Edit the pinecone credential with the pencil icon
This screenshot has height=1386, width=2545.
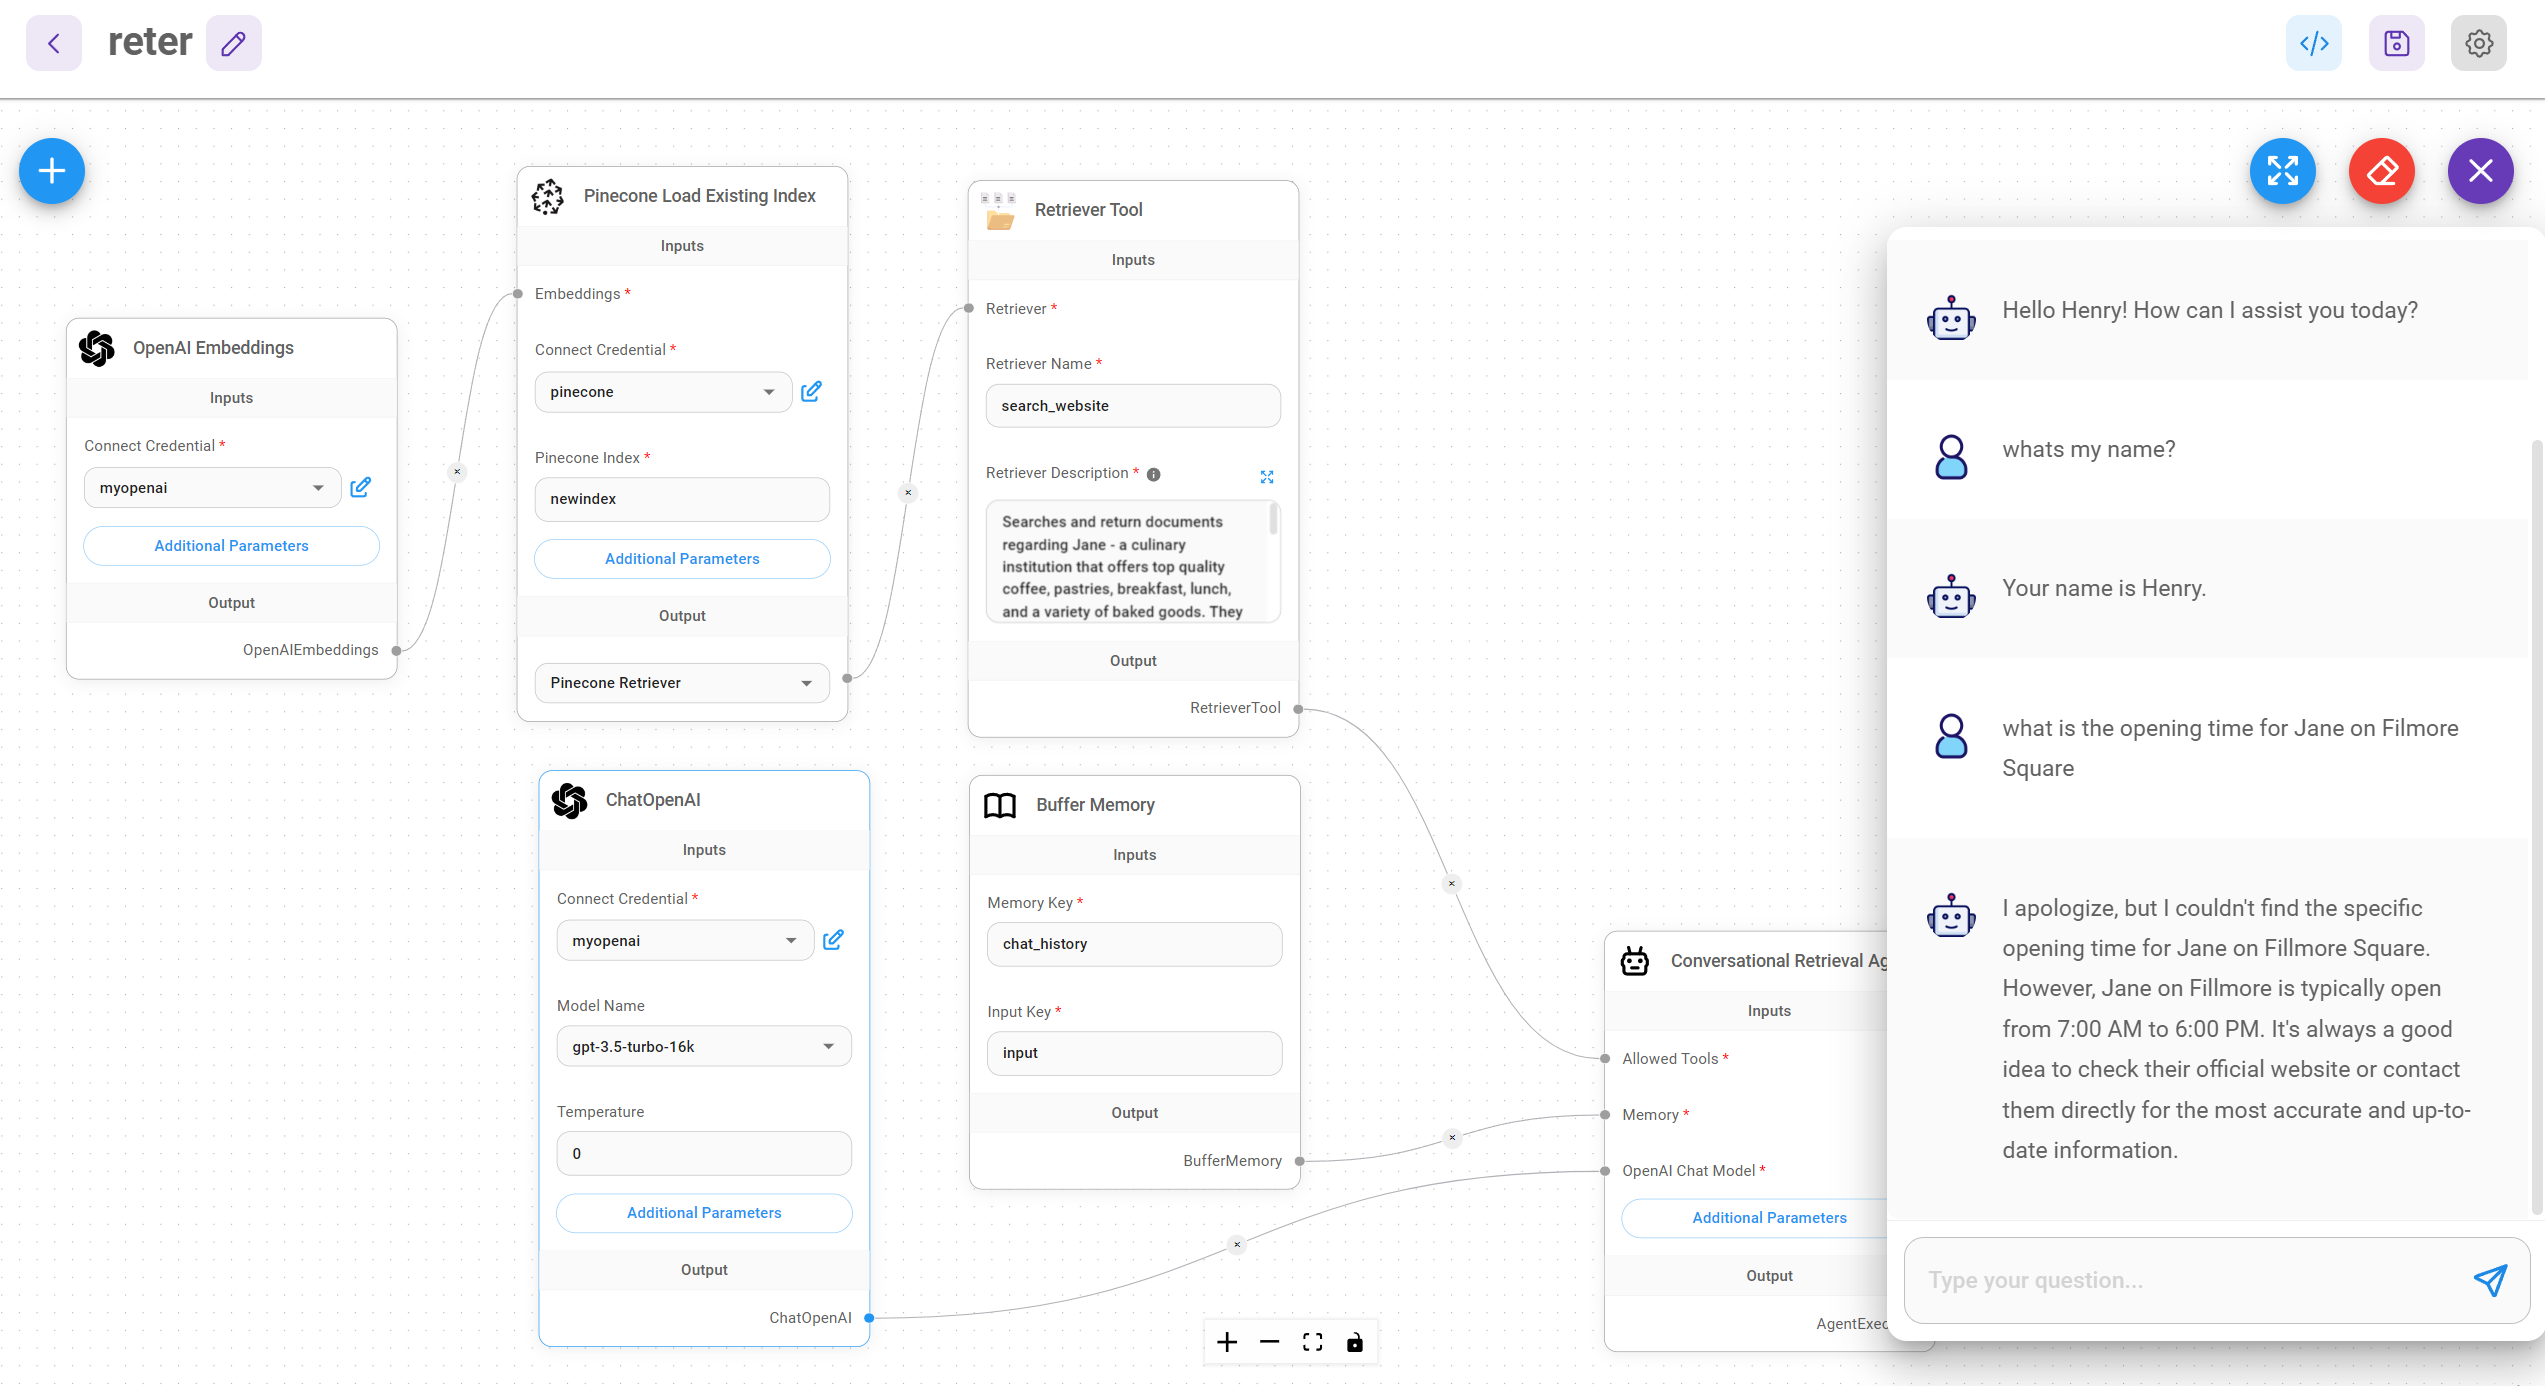point(811,391)
